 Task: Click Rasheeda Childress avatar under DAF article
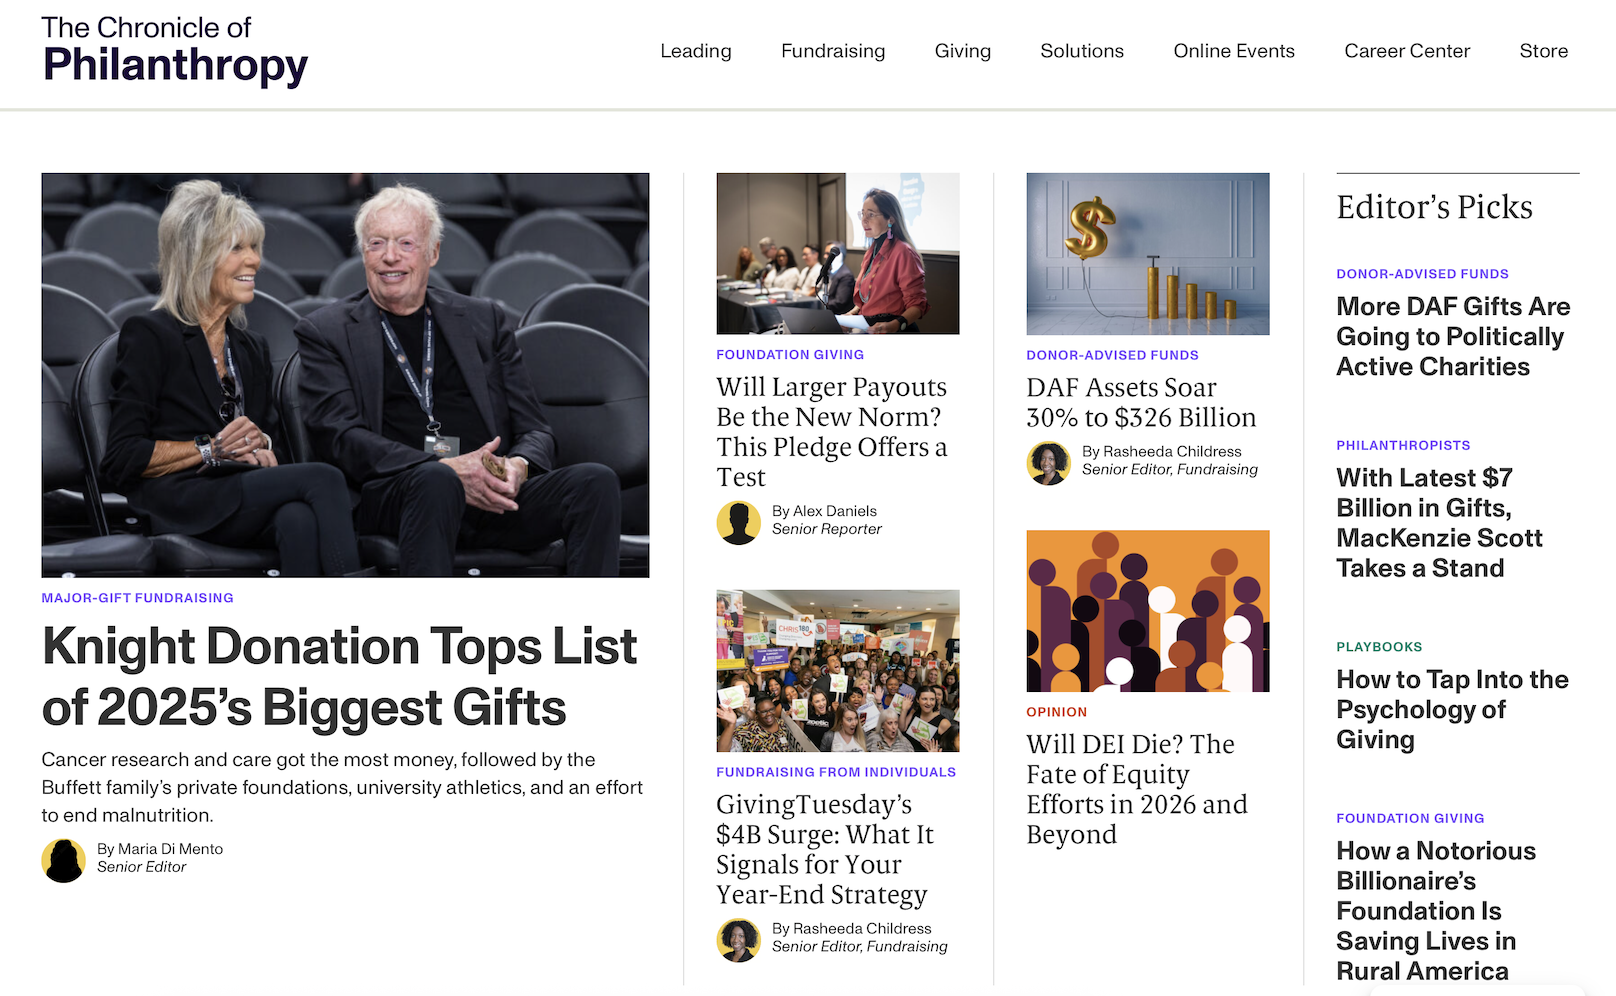pos(1049,463)
